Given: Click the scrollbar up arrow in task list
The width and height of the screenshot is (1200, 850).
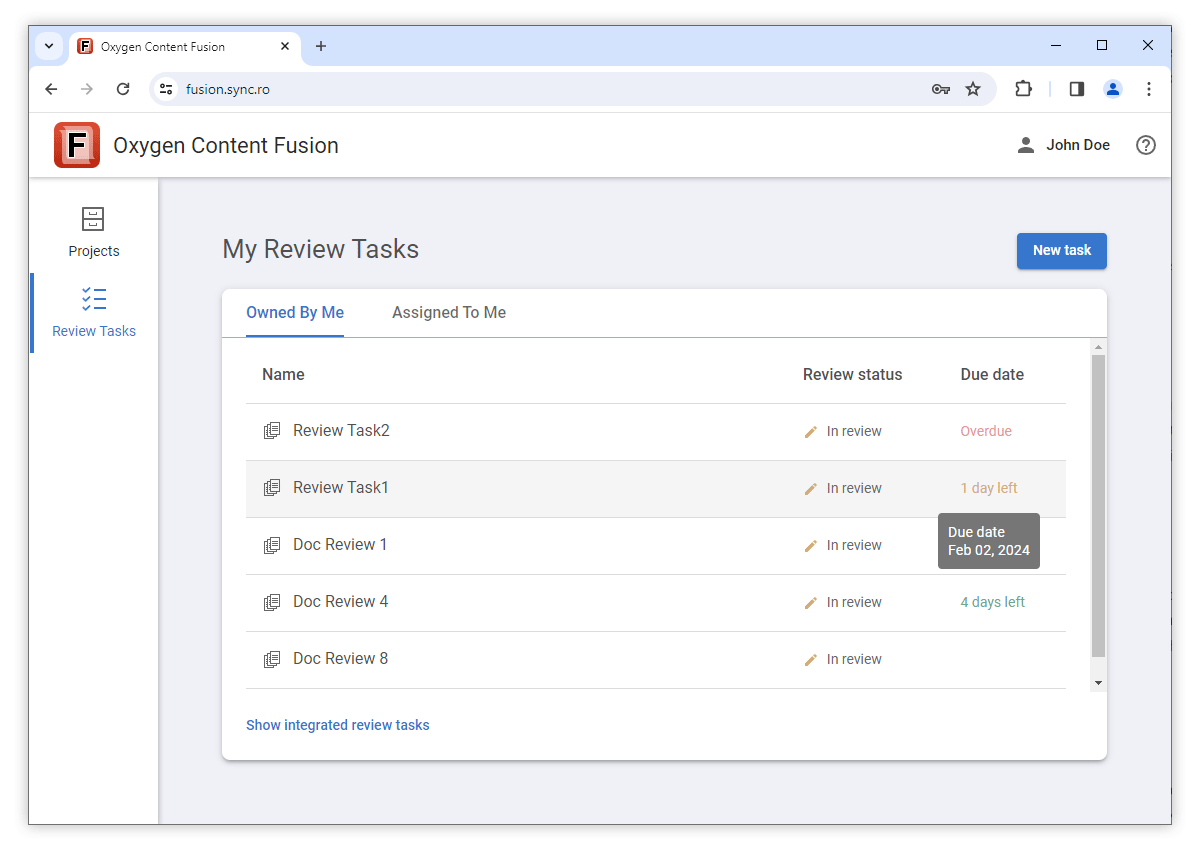Looking at the screenshot, I should click(x=1098, y=347).
